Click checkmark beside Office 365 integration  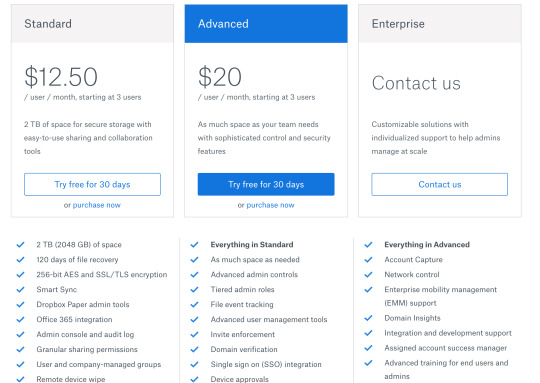click(21, 319)
